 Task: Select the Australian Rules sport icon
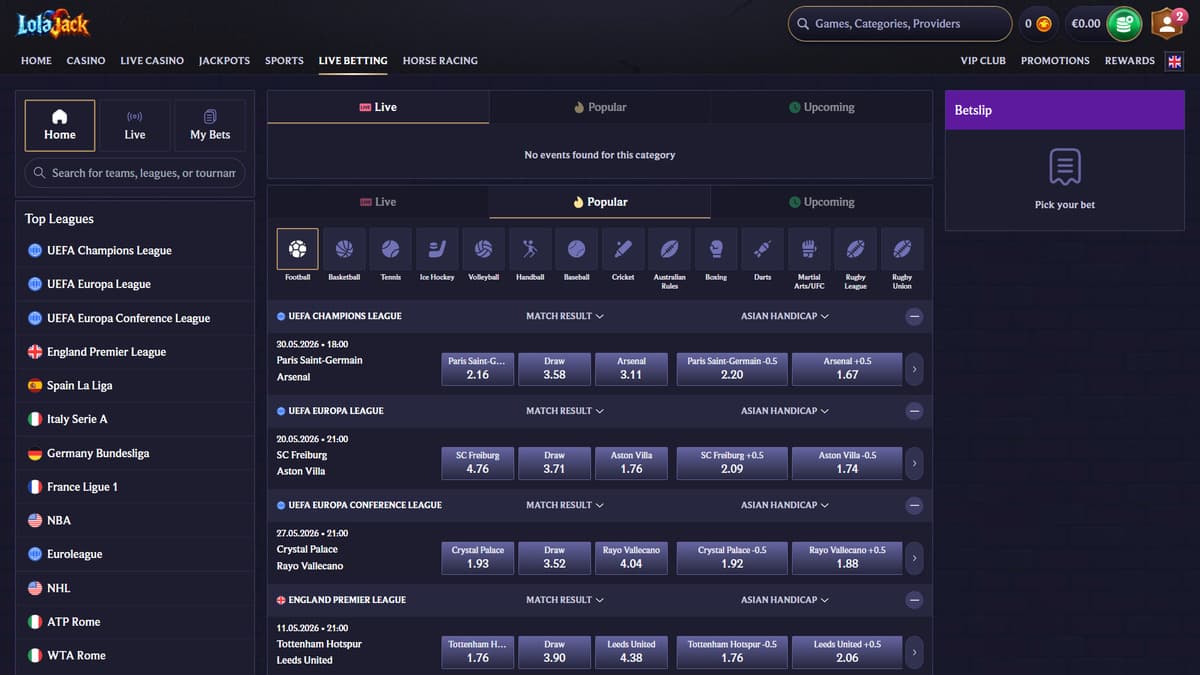tap(669, 249)
